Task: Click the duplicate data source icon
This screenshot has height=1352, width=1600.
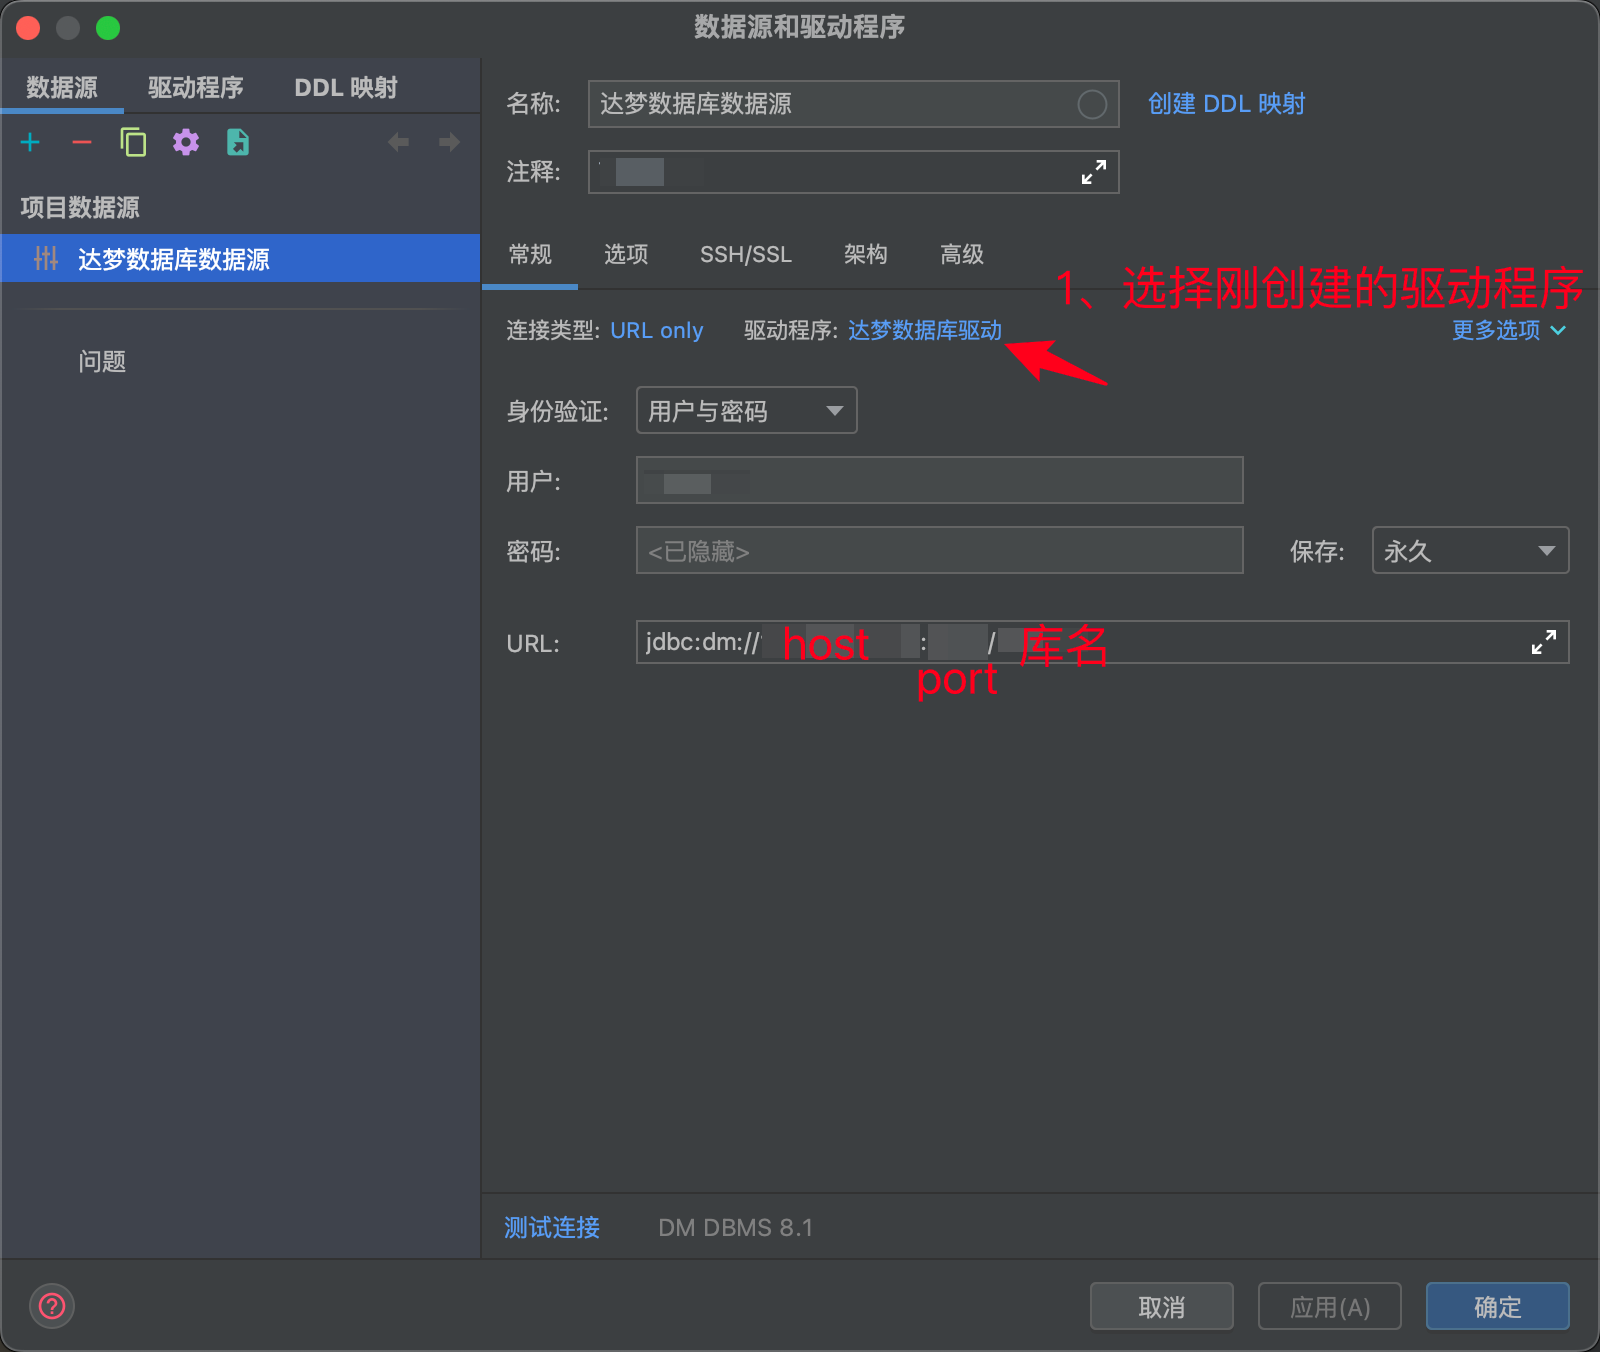Action: (133, 143)
